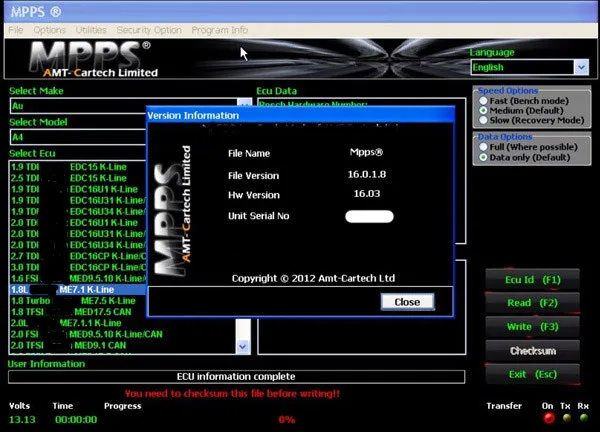Image resolution: width=600 pixels, height=432 pixels.
Task: Open the File menu
Action: click(x=16, y=30)
